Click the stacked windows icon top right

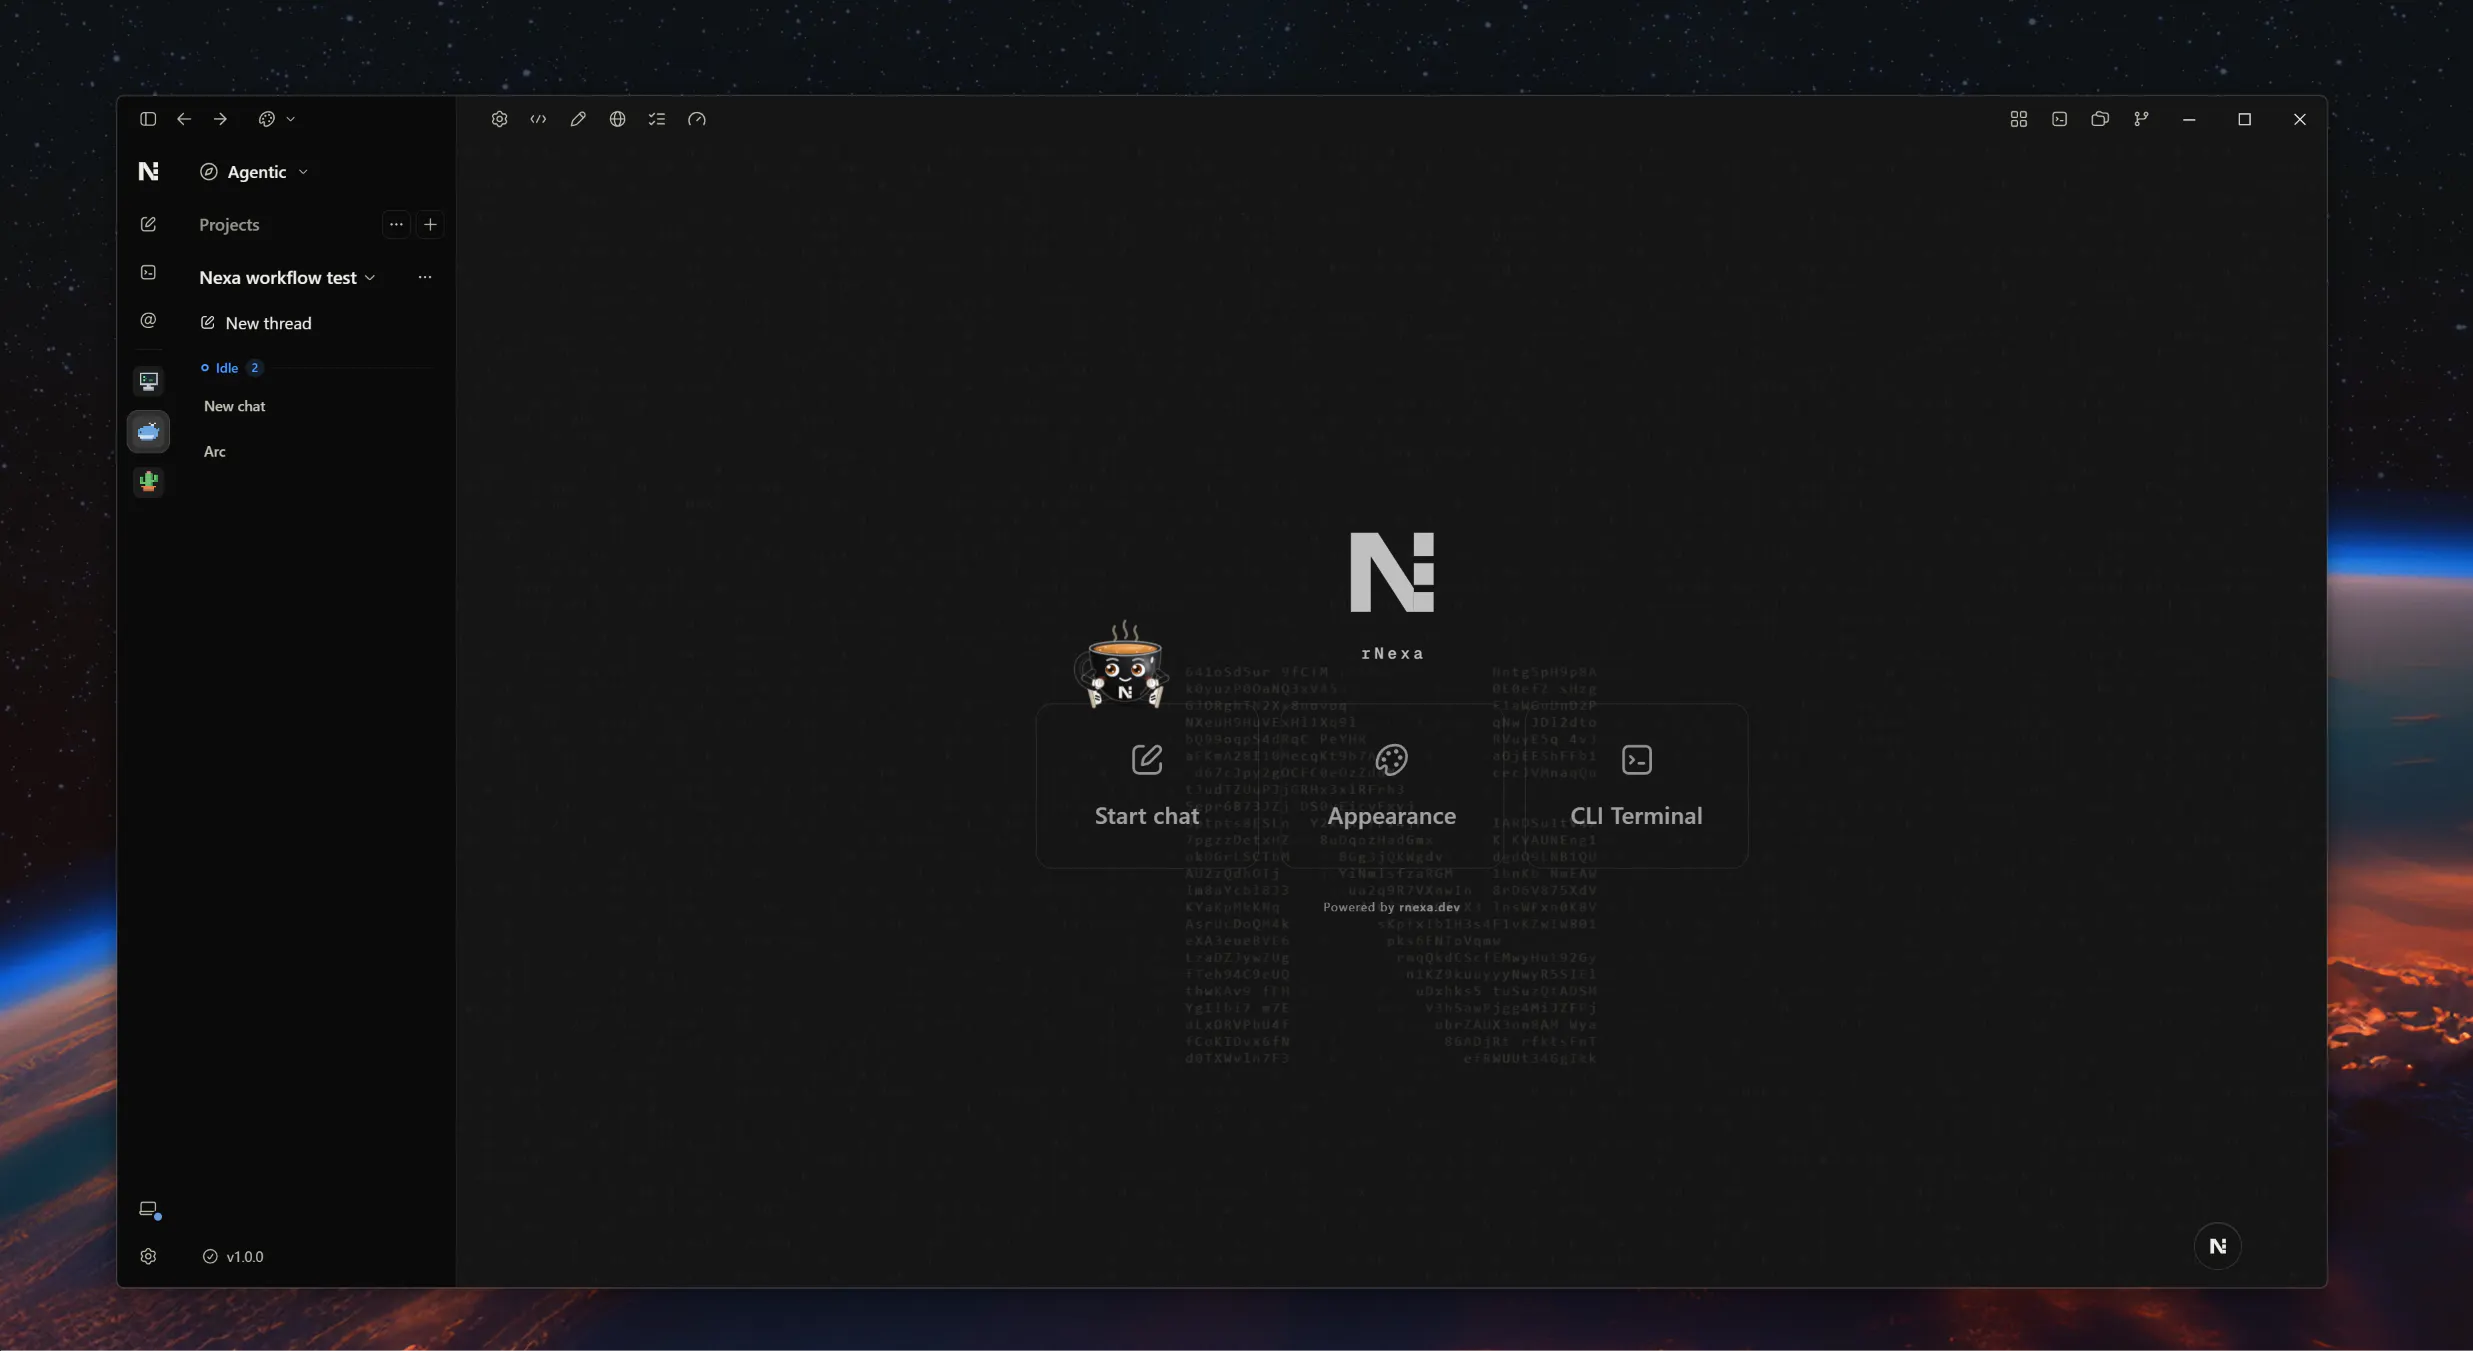click(2100, 119)
